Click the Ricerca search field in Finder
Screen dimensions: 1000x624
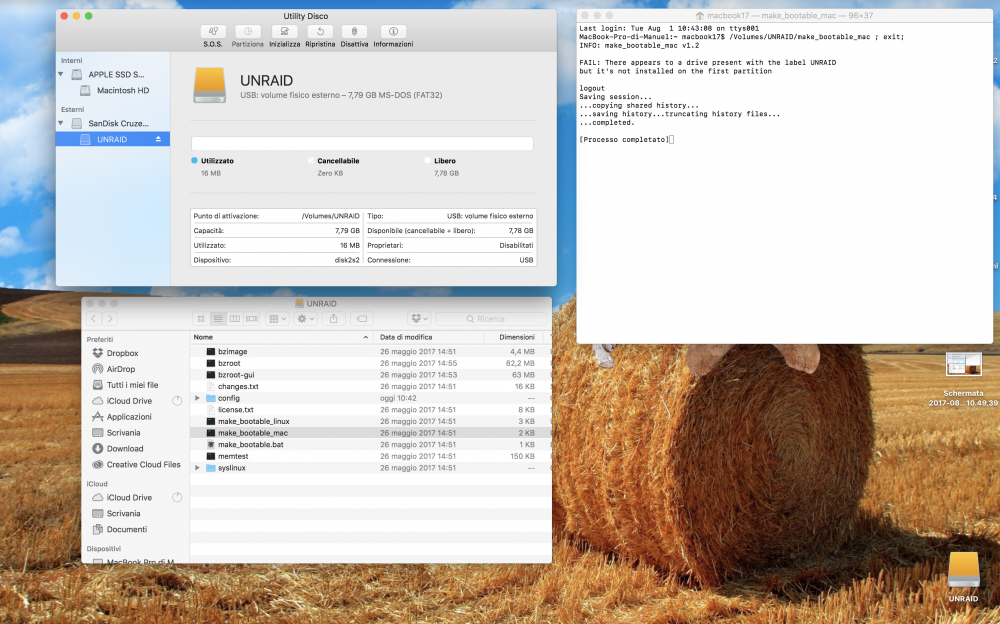click(x=491, y=318)
